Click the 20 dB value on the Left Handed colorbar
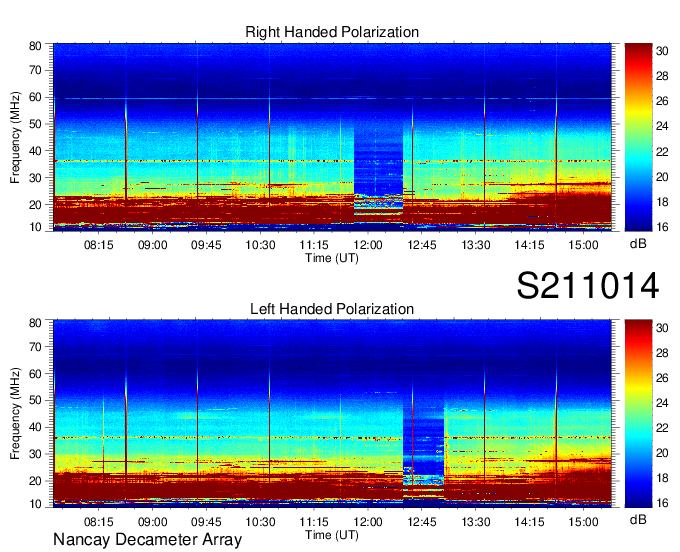 (x=662, y=453)
